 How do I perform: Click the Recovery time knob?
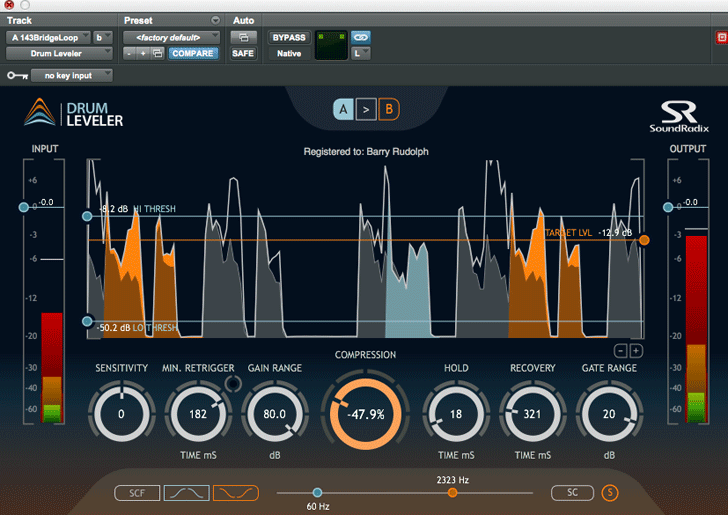[532, 414]
